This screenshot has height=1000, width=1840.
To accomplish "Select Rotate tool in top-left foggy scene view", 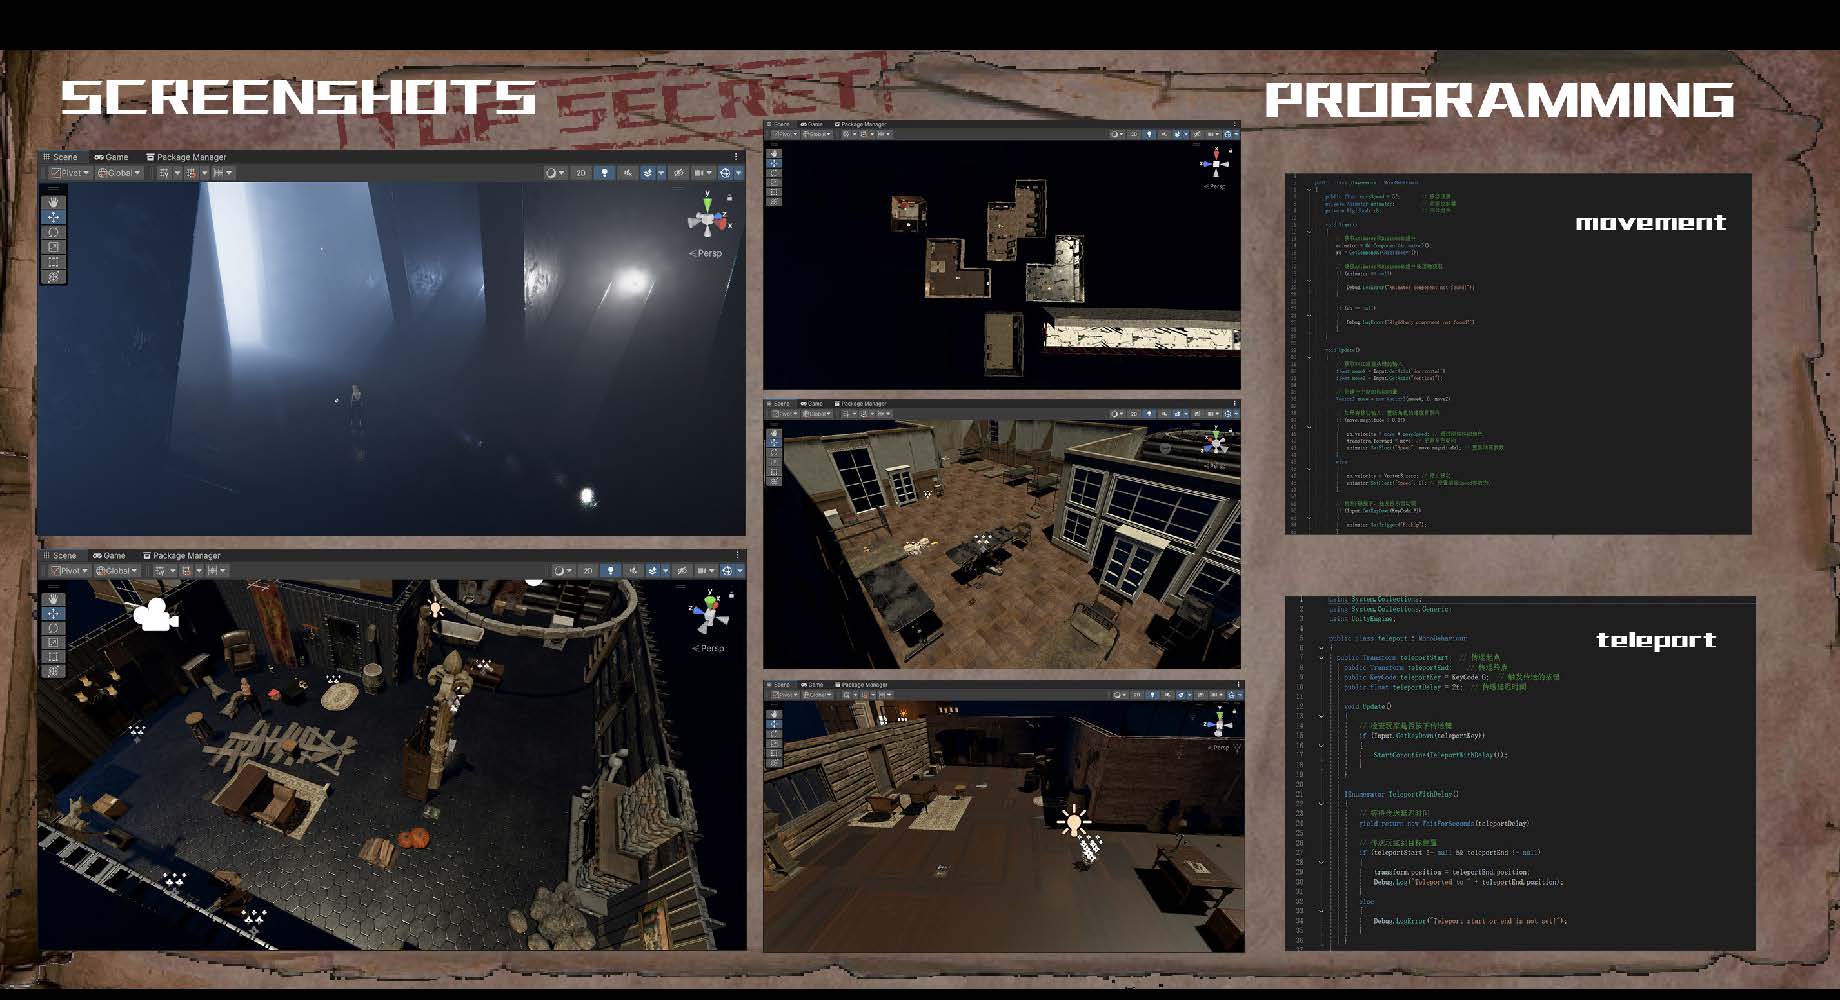I will (53, 232).
